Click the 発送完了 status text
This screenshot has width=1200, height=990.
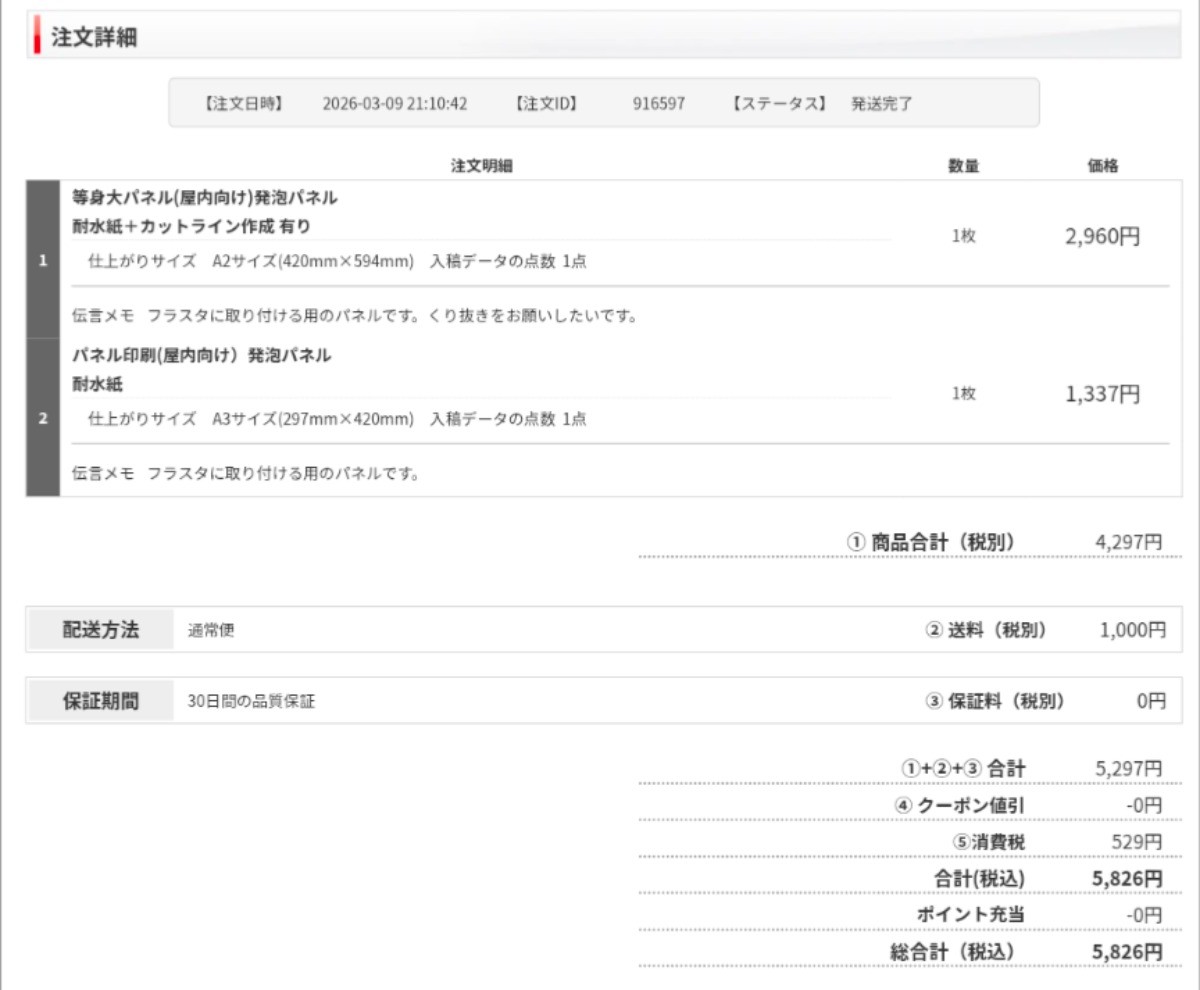click(x=881, y=103)
